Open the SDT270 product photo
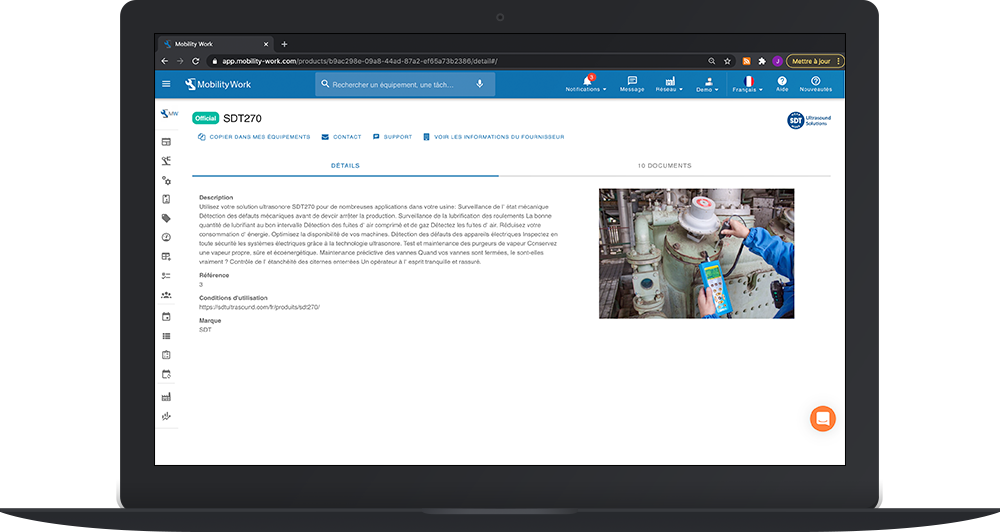This screenshot has width=1000, height=532. pyautogui.click(x=696, y=253)
